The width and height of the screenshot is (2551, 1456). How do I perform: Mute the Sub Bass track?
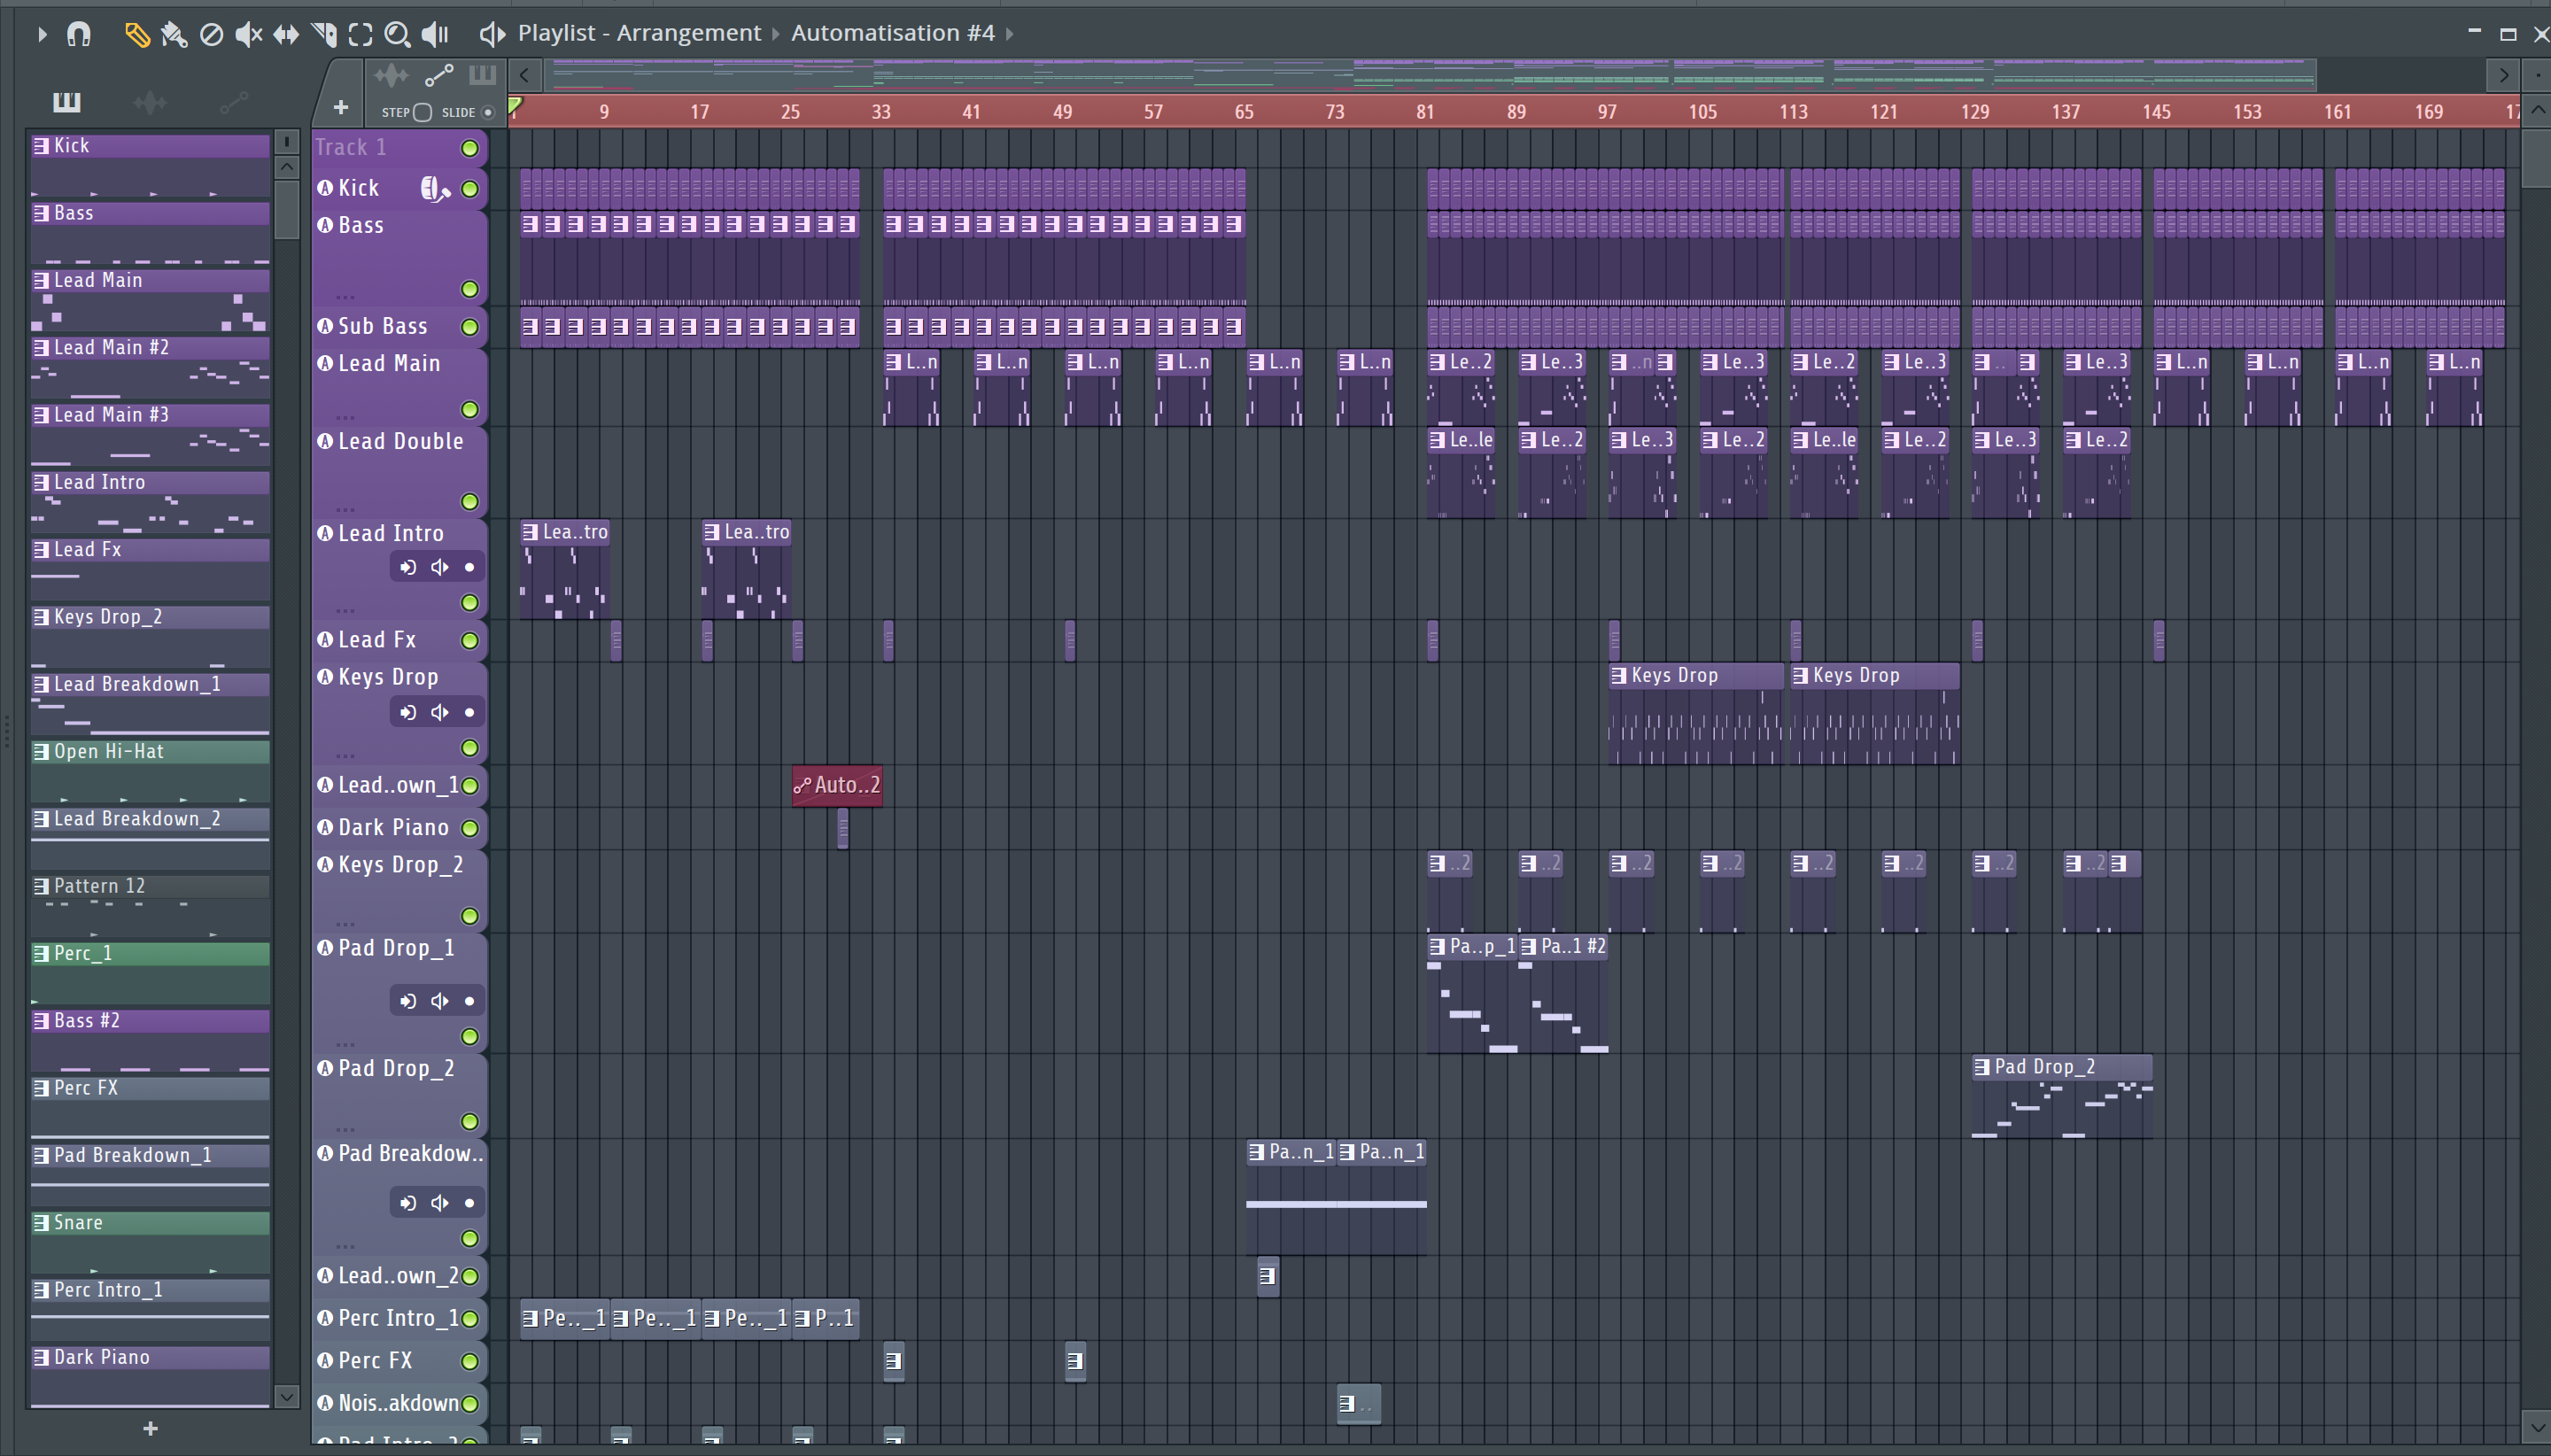pyautogui.click(x=469, y=327)
